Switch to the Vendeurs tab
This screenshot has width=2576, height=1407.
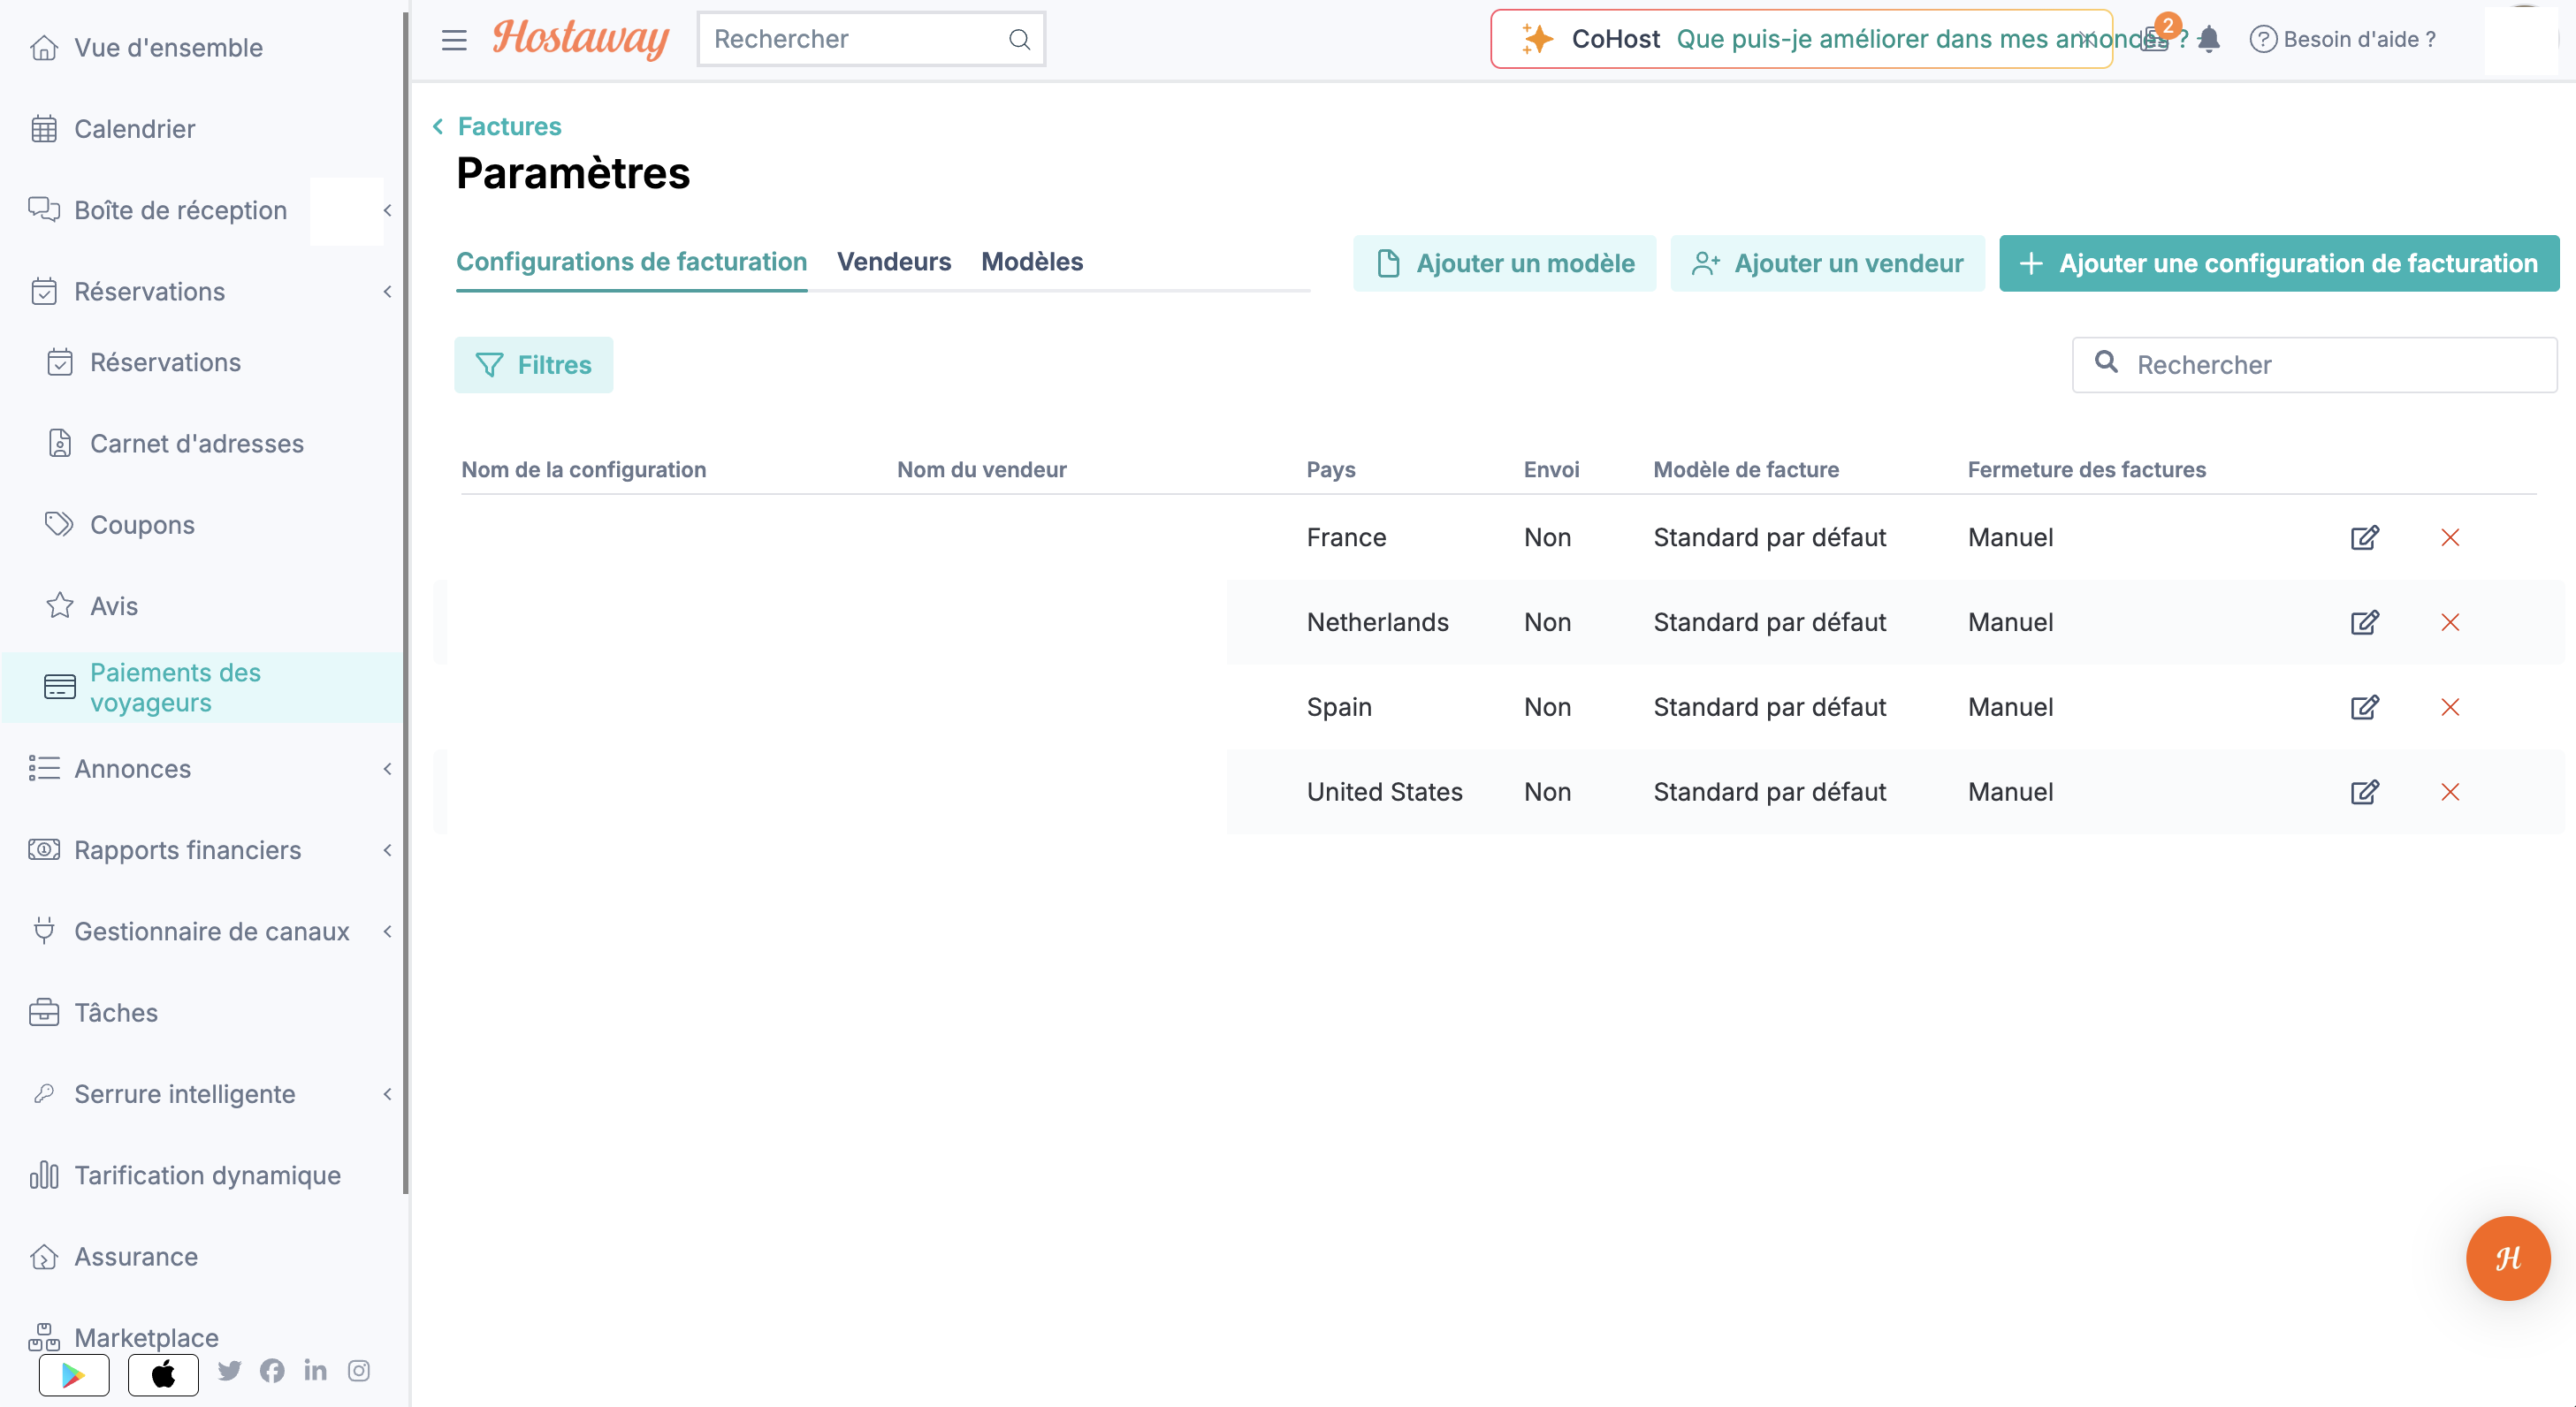pos(894,261)
